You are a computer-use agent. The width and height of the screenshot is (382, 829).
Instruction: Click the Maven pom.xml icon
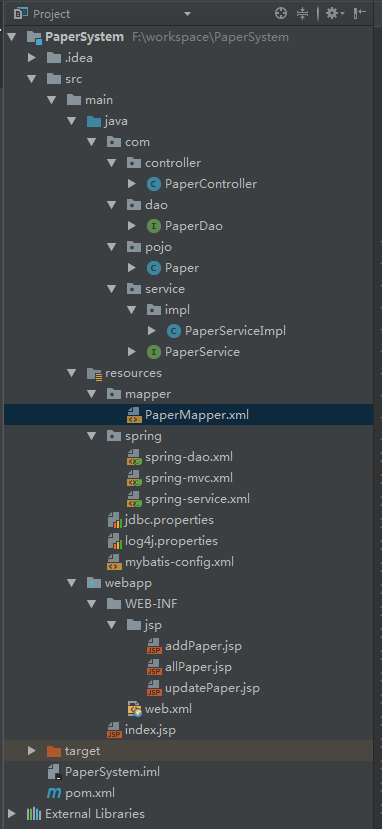coord(54,793)
